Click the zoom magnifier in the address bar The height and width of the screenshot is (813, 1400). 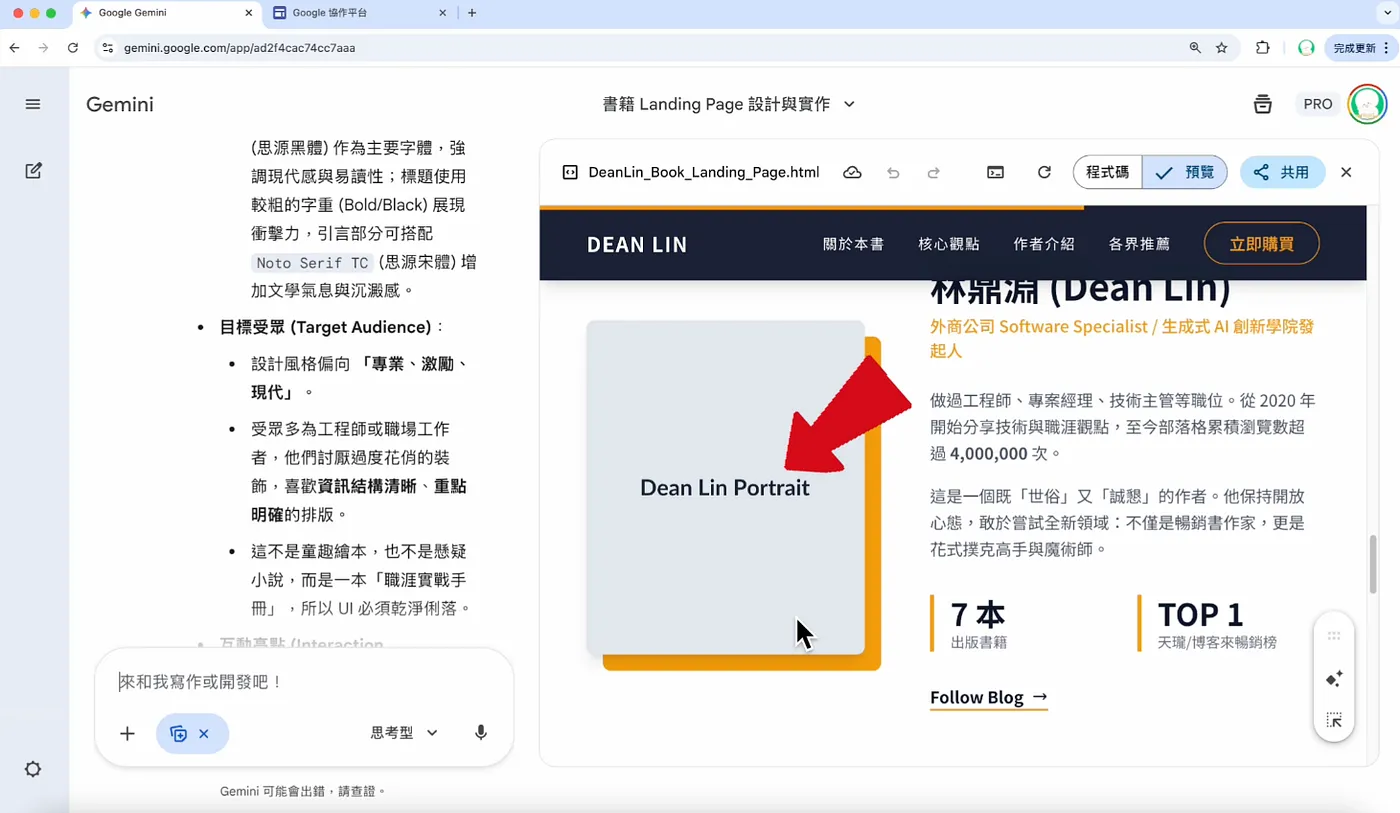1195,47
